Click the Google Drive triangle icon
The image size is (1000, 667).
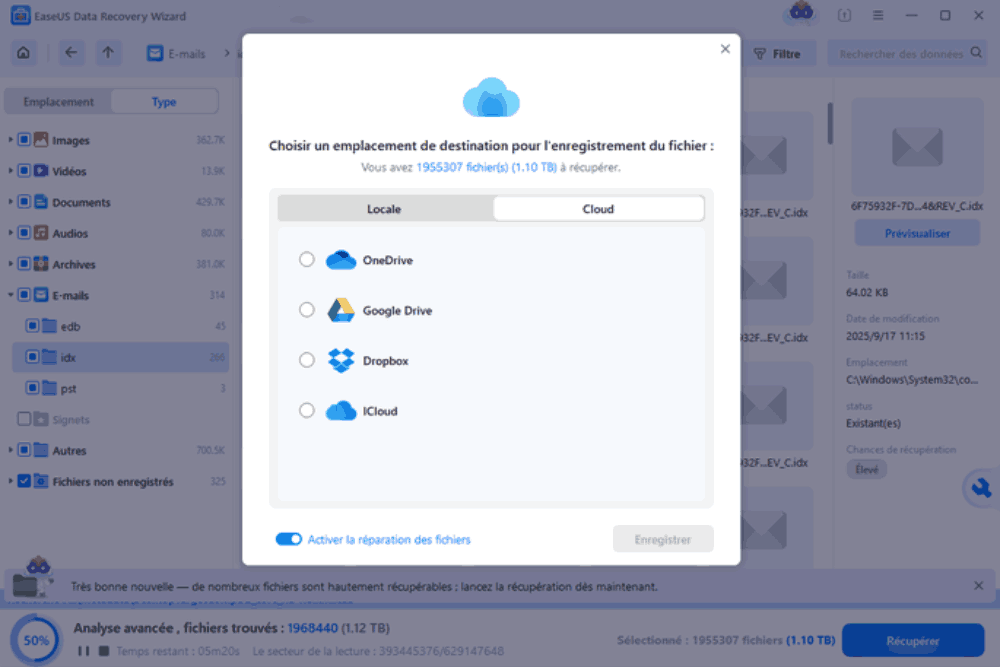341,310
